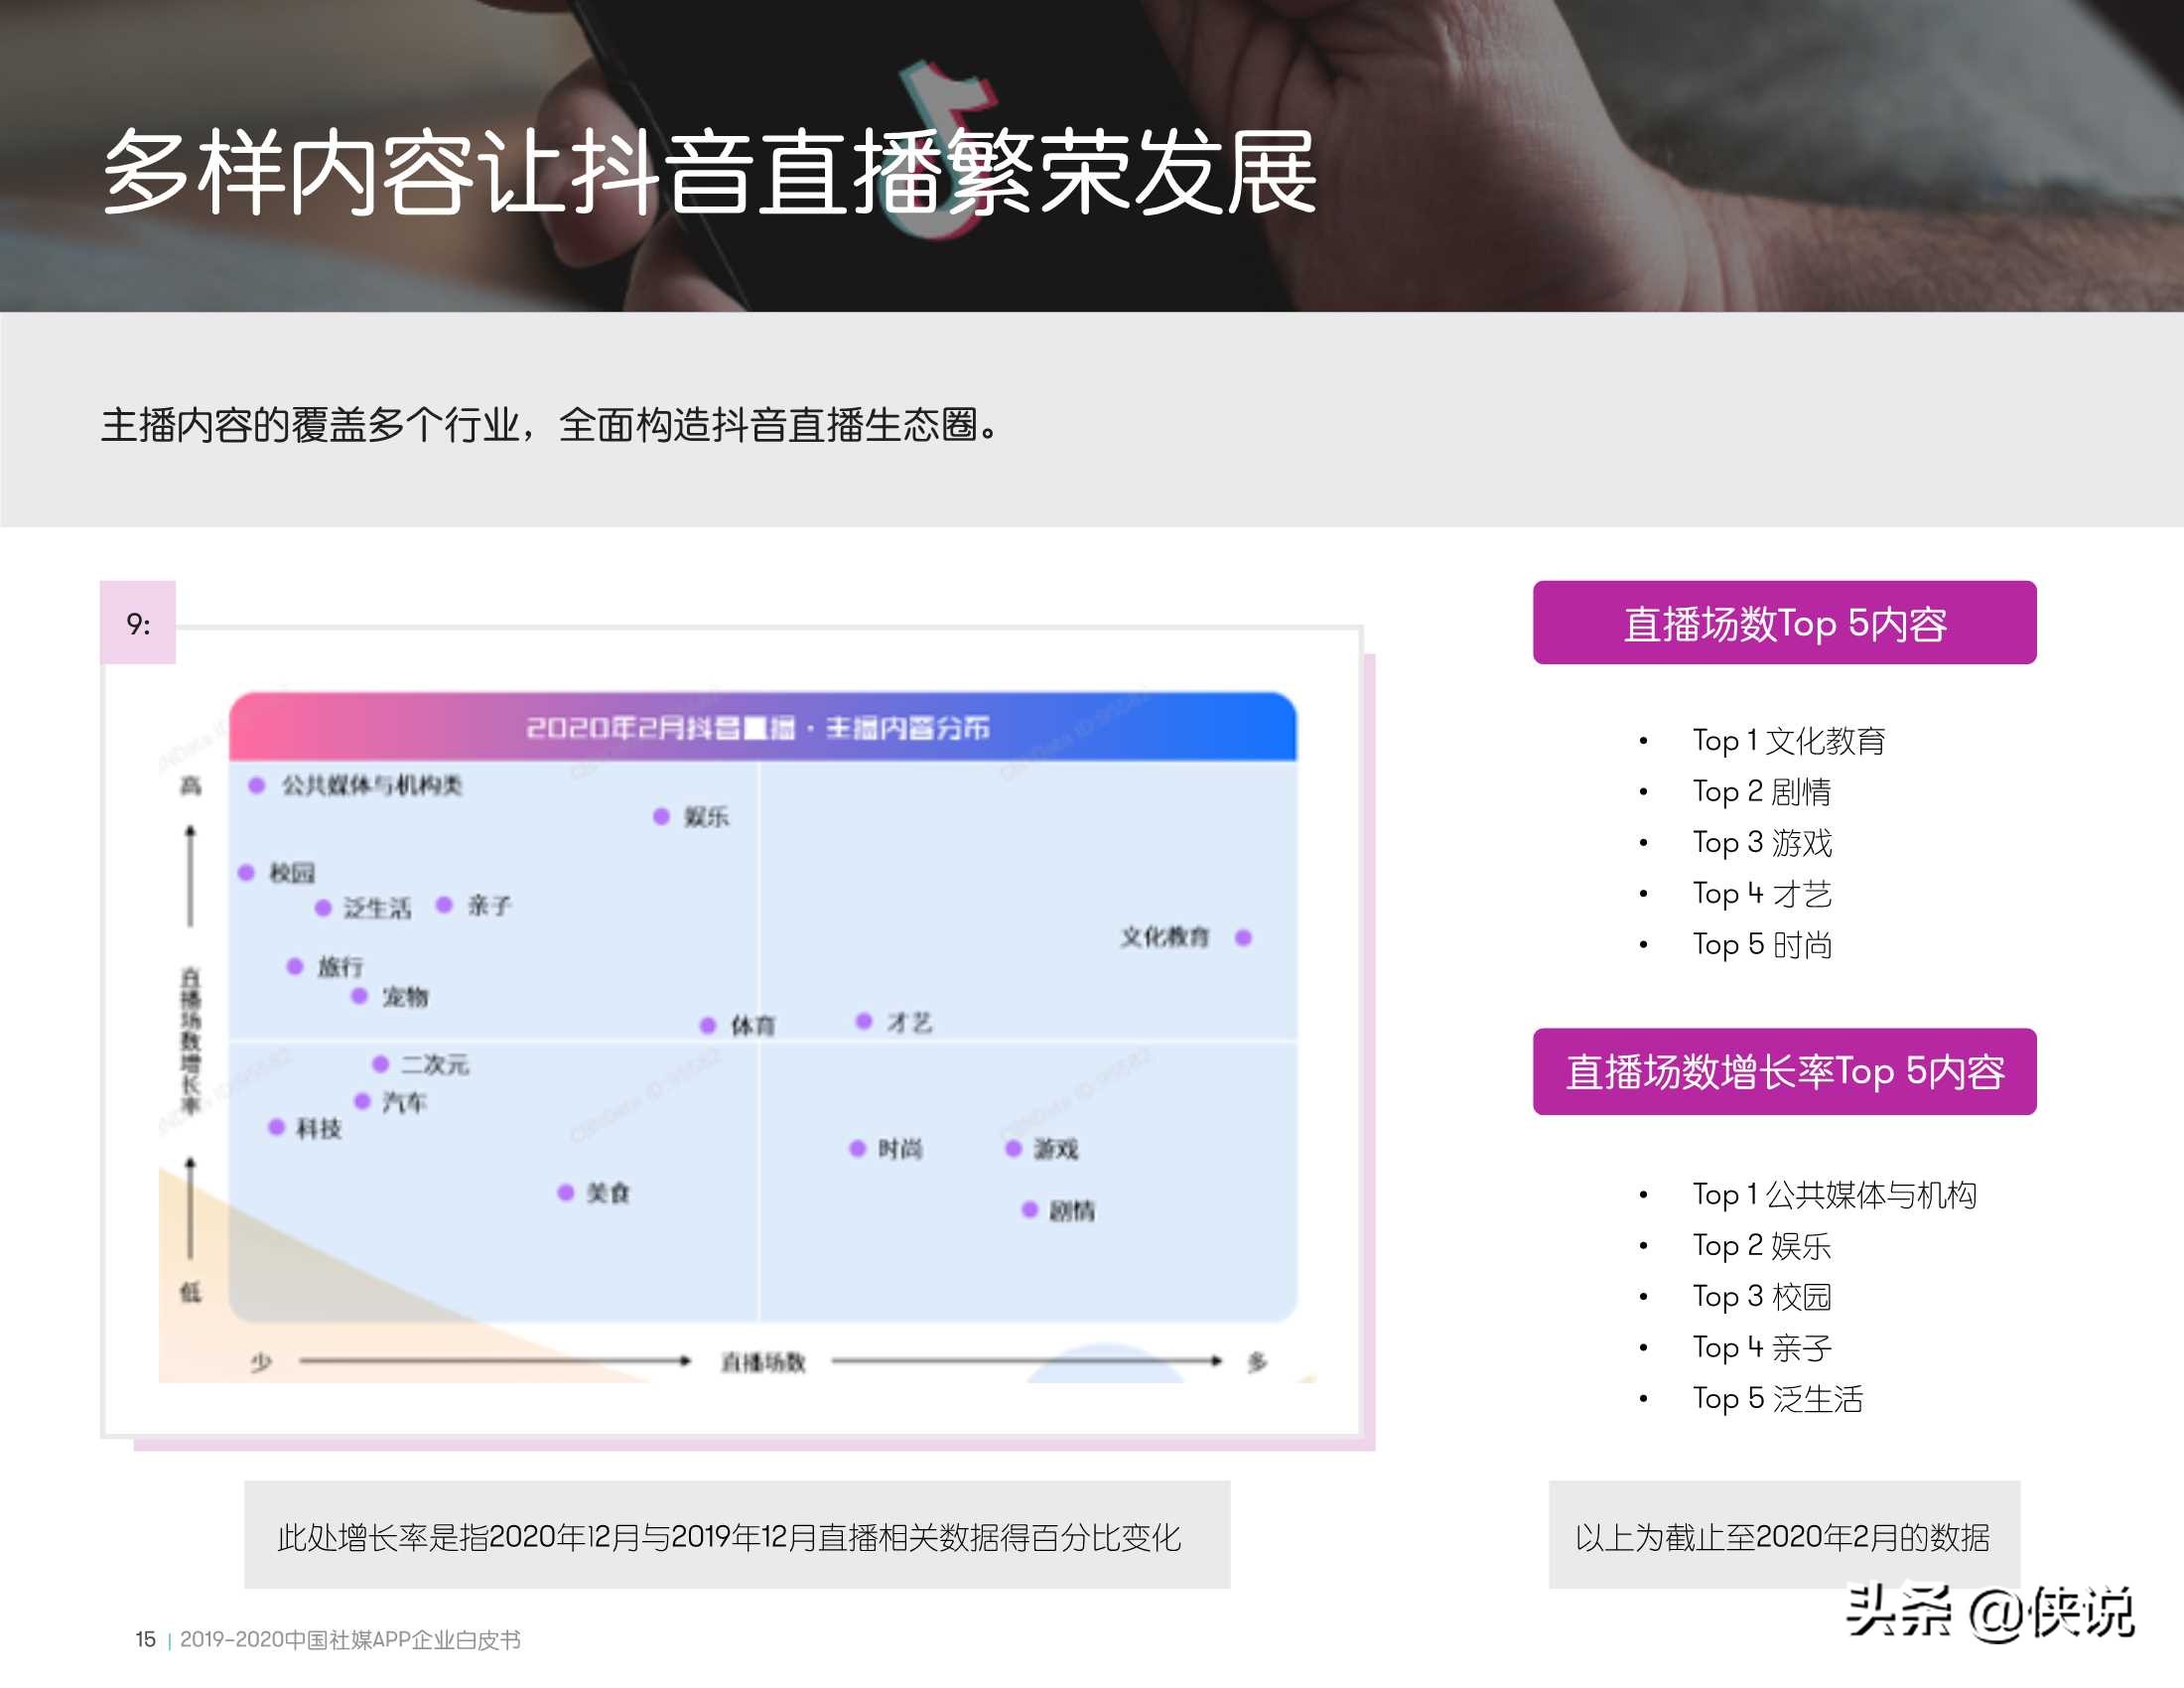Select list item Top 2 娱乐

[x=1761, y=1246]
